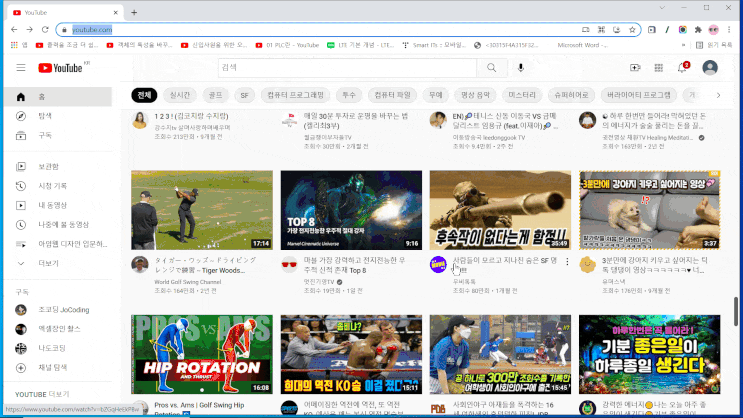The height and width of the screenshot is (418, 743).
Task: Open 시청 기록 in the sidebar
Action: [x=58, y=186]
